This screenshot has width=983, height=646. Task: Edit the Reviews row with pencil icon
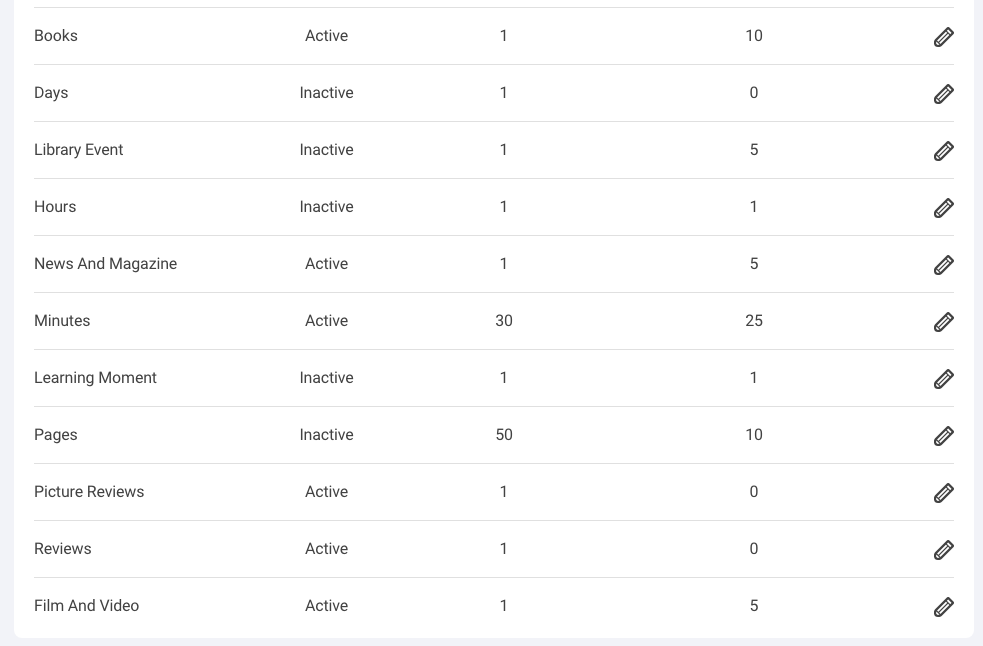pyautogui.click(x=944, y=551)
